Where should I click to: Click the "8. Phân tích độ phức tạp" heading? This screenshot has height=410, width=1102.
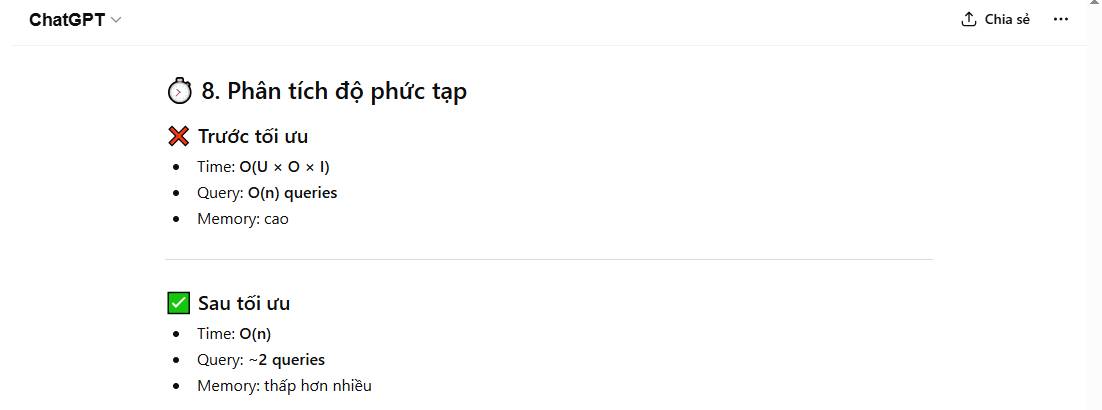[334, 92]
